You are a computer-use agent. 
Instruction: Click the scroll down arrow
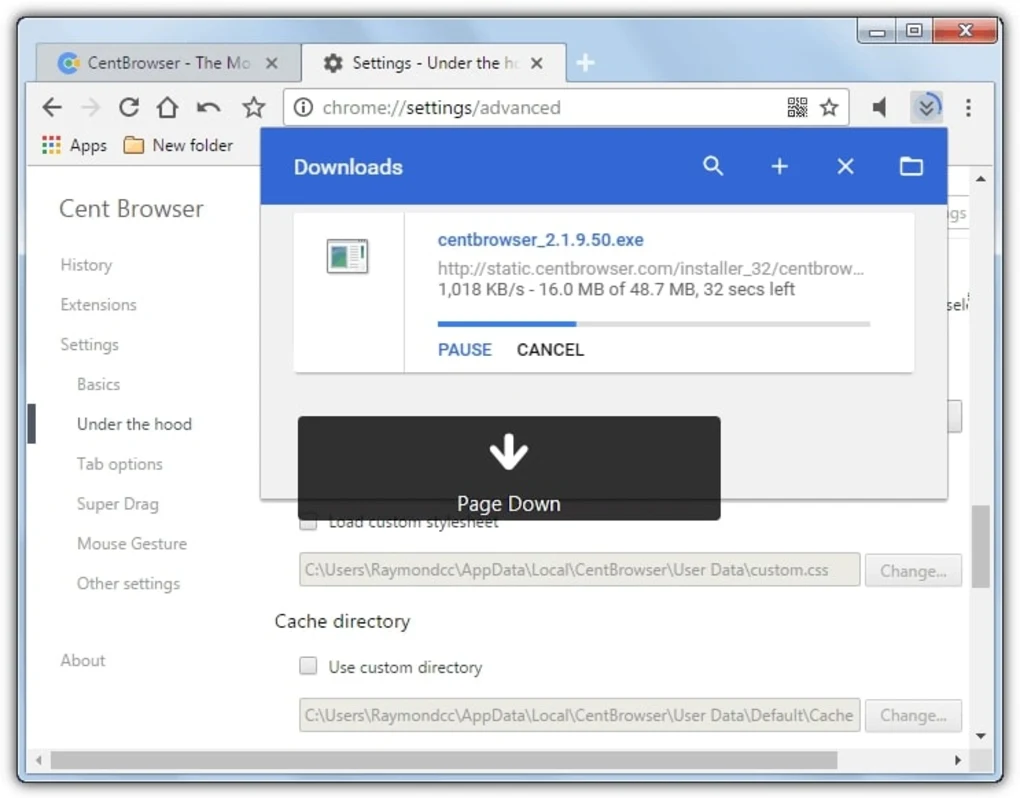(980, 736)
